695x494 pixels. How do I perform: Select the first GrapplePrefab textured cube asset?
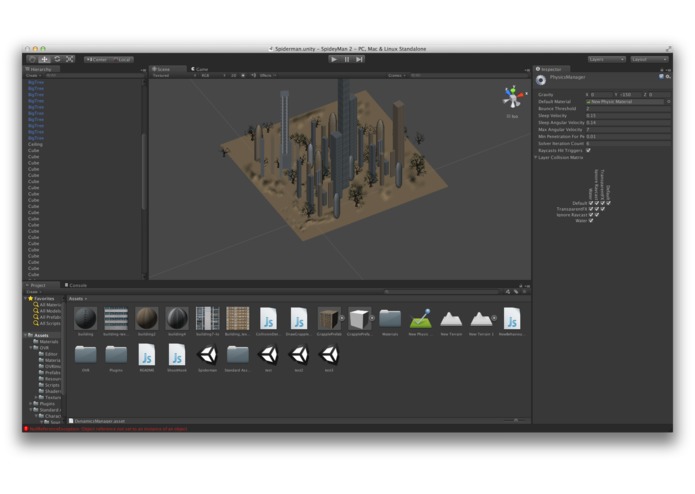329,321
